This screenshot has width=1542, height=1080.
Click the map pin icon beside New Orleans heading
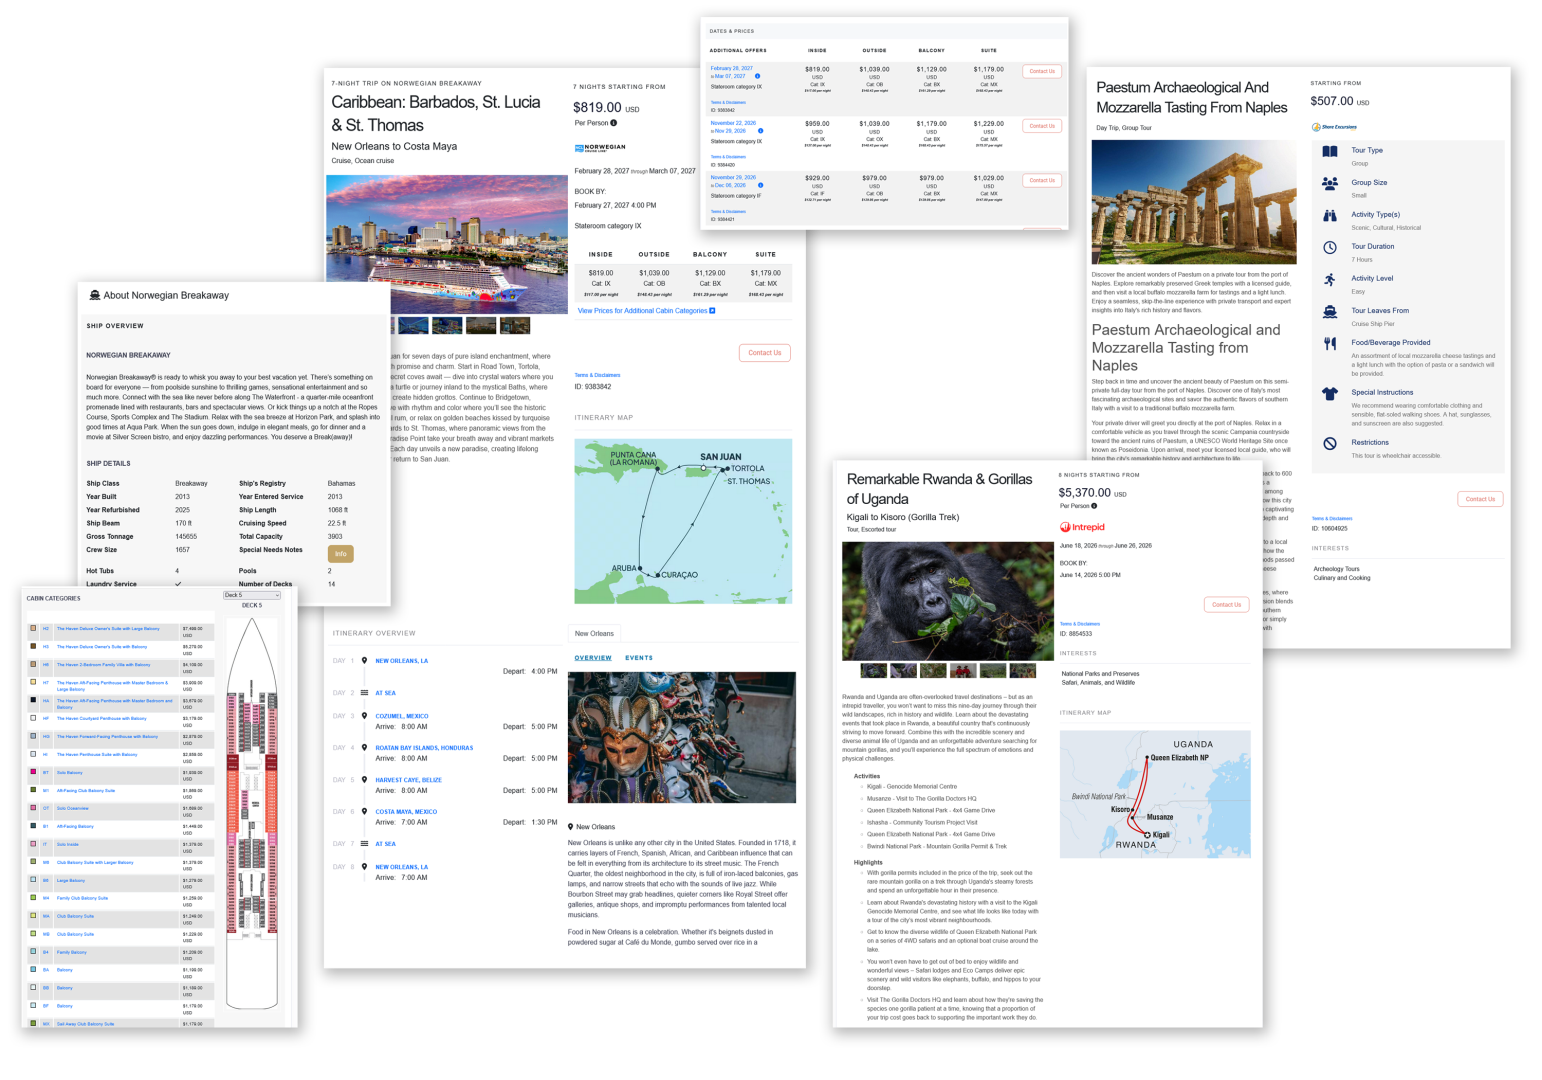click(x=571, y=827)
